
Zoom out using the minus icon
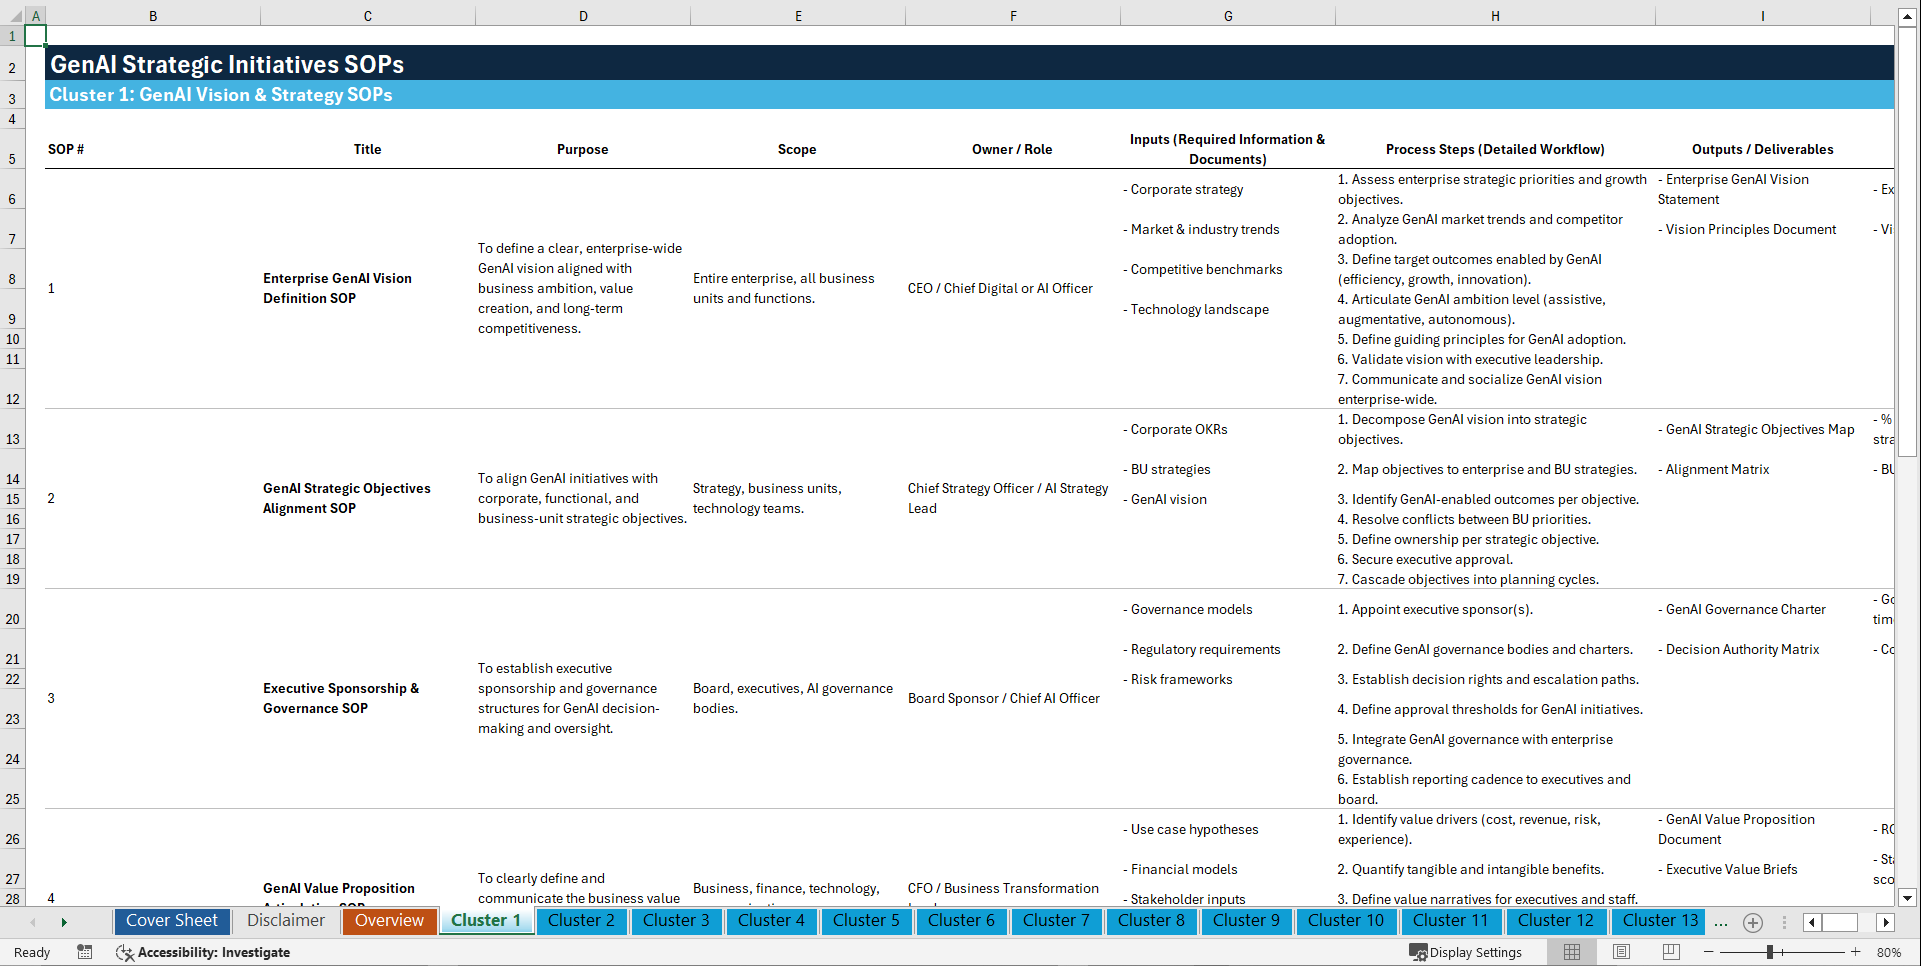pyautogui.click(x=1708, y=952)
